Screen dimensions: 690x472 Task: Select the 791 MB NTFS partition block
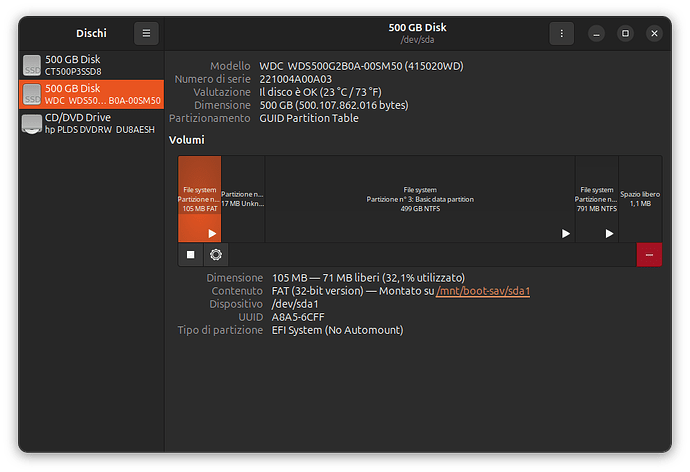597,199
